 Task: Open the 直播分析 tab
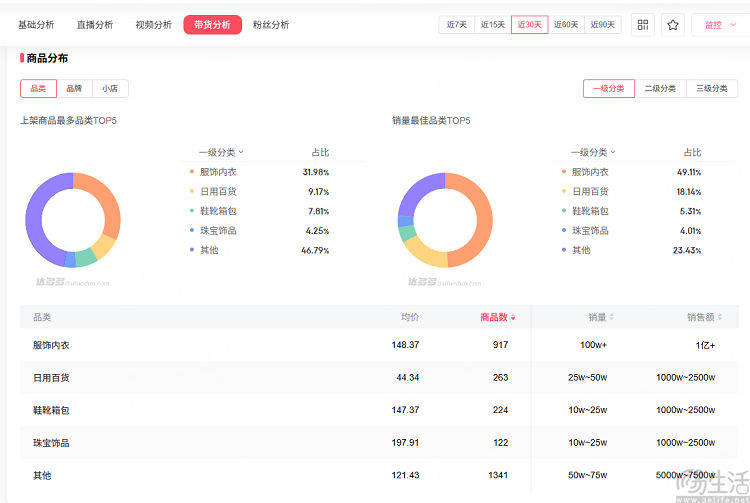pos(95,25)
